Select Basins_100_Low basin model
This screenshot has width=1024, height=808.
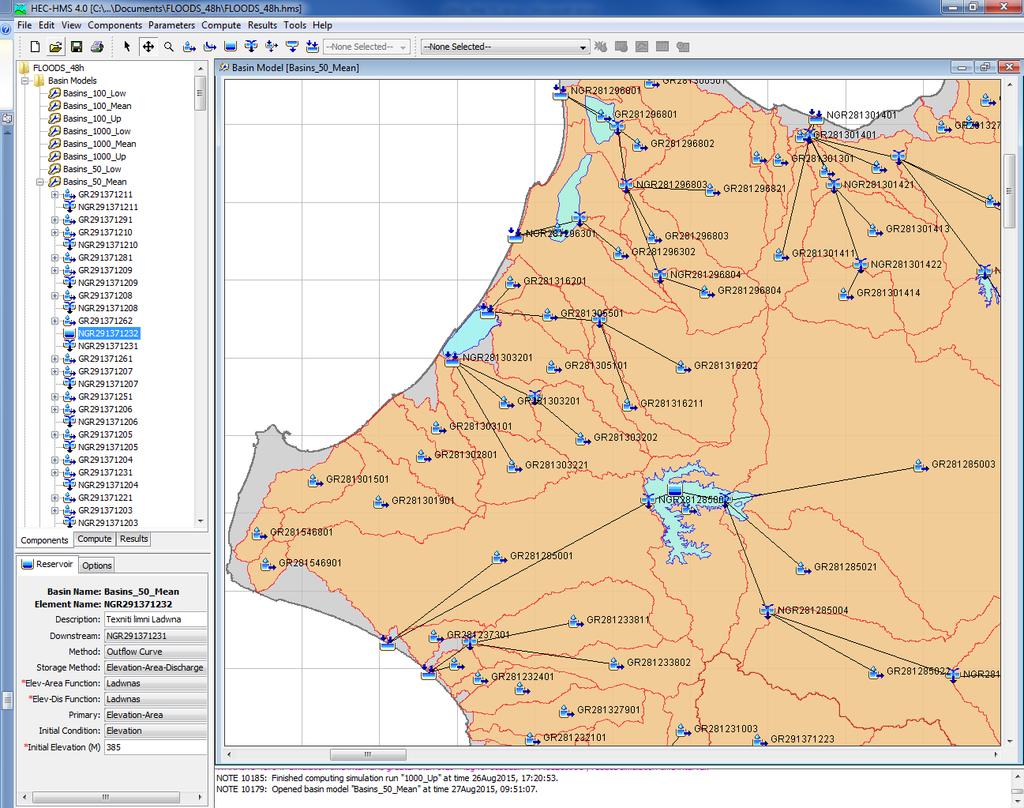click(95, 93)
